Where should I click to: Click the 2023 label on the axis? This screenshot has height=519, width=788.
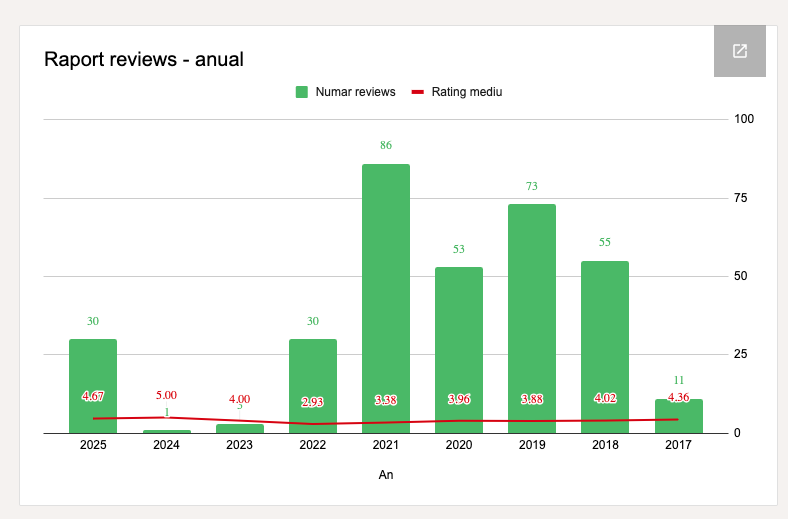(240, 445)
